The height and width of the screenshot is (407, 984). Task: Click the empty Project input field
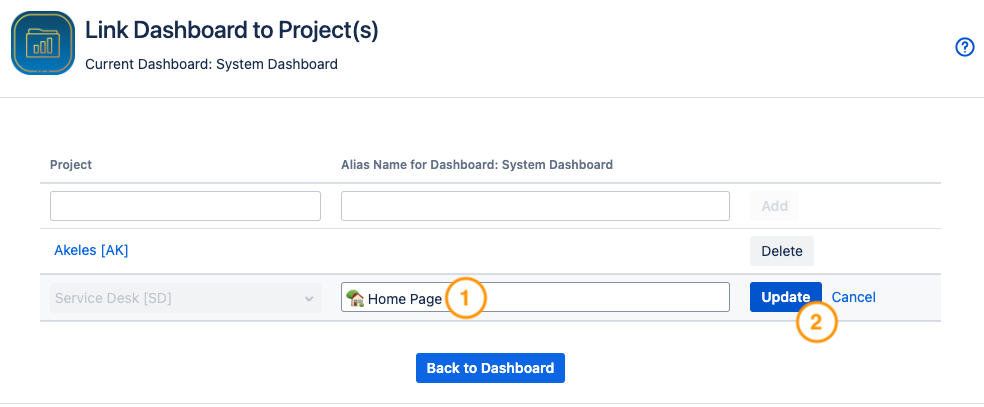[185, 206]
